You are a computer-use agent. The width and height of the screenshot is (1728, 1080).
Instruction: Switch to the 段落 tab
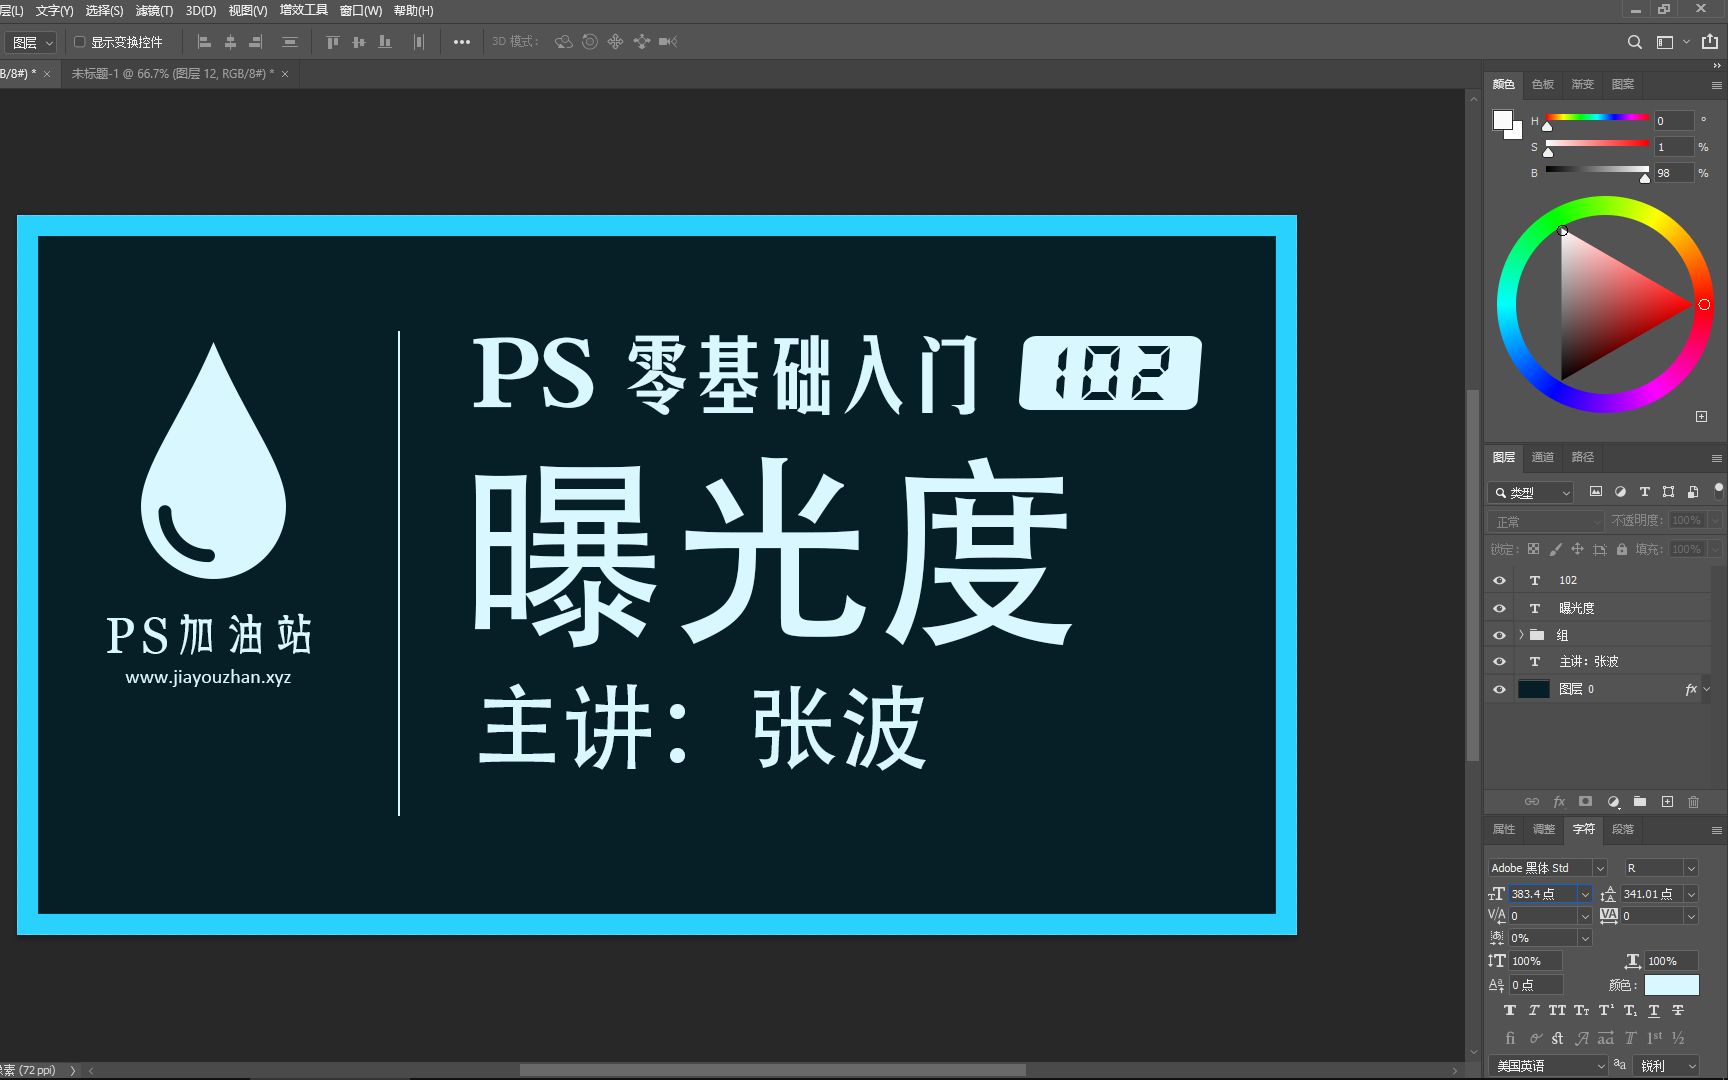1623,829
